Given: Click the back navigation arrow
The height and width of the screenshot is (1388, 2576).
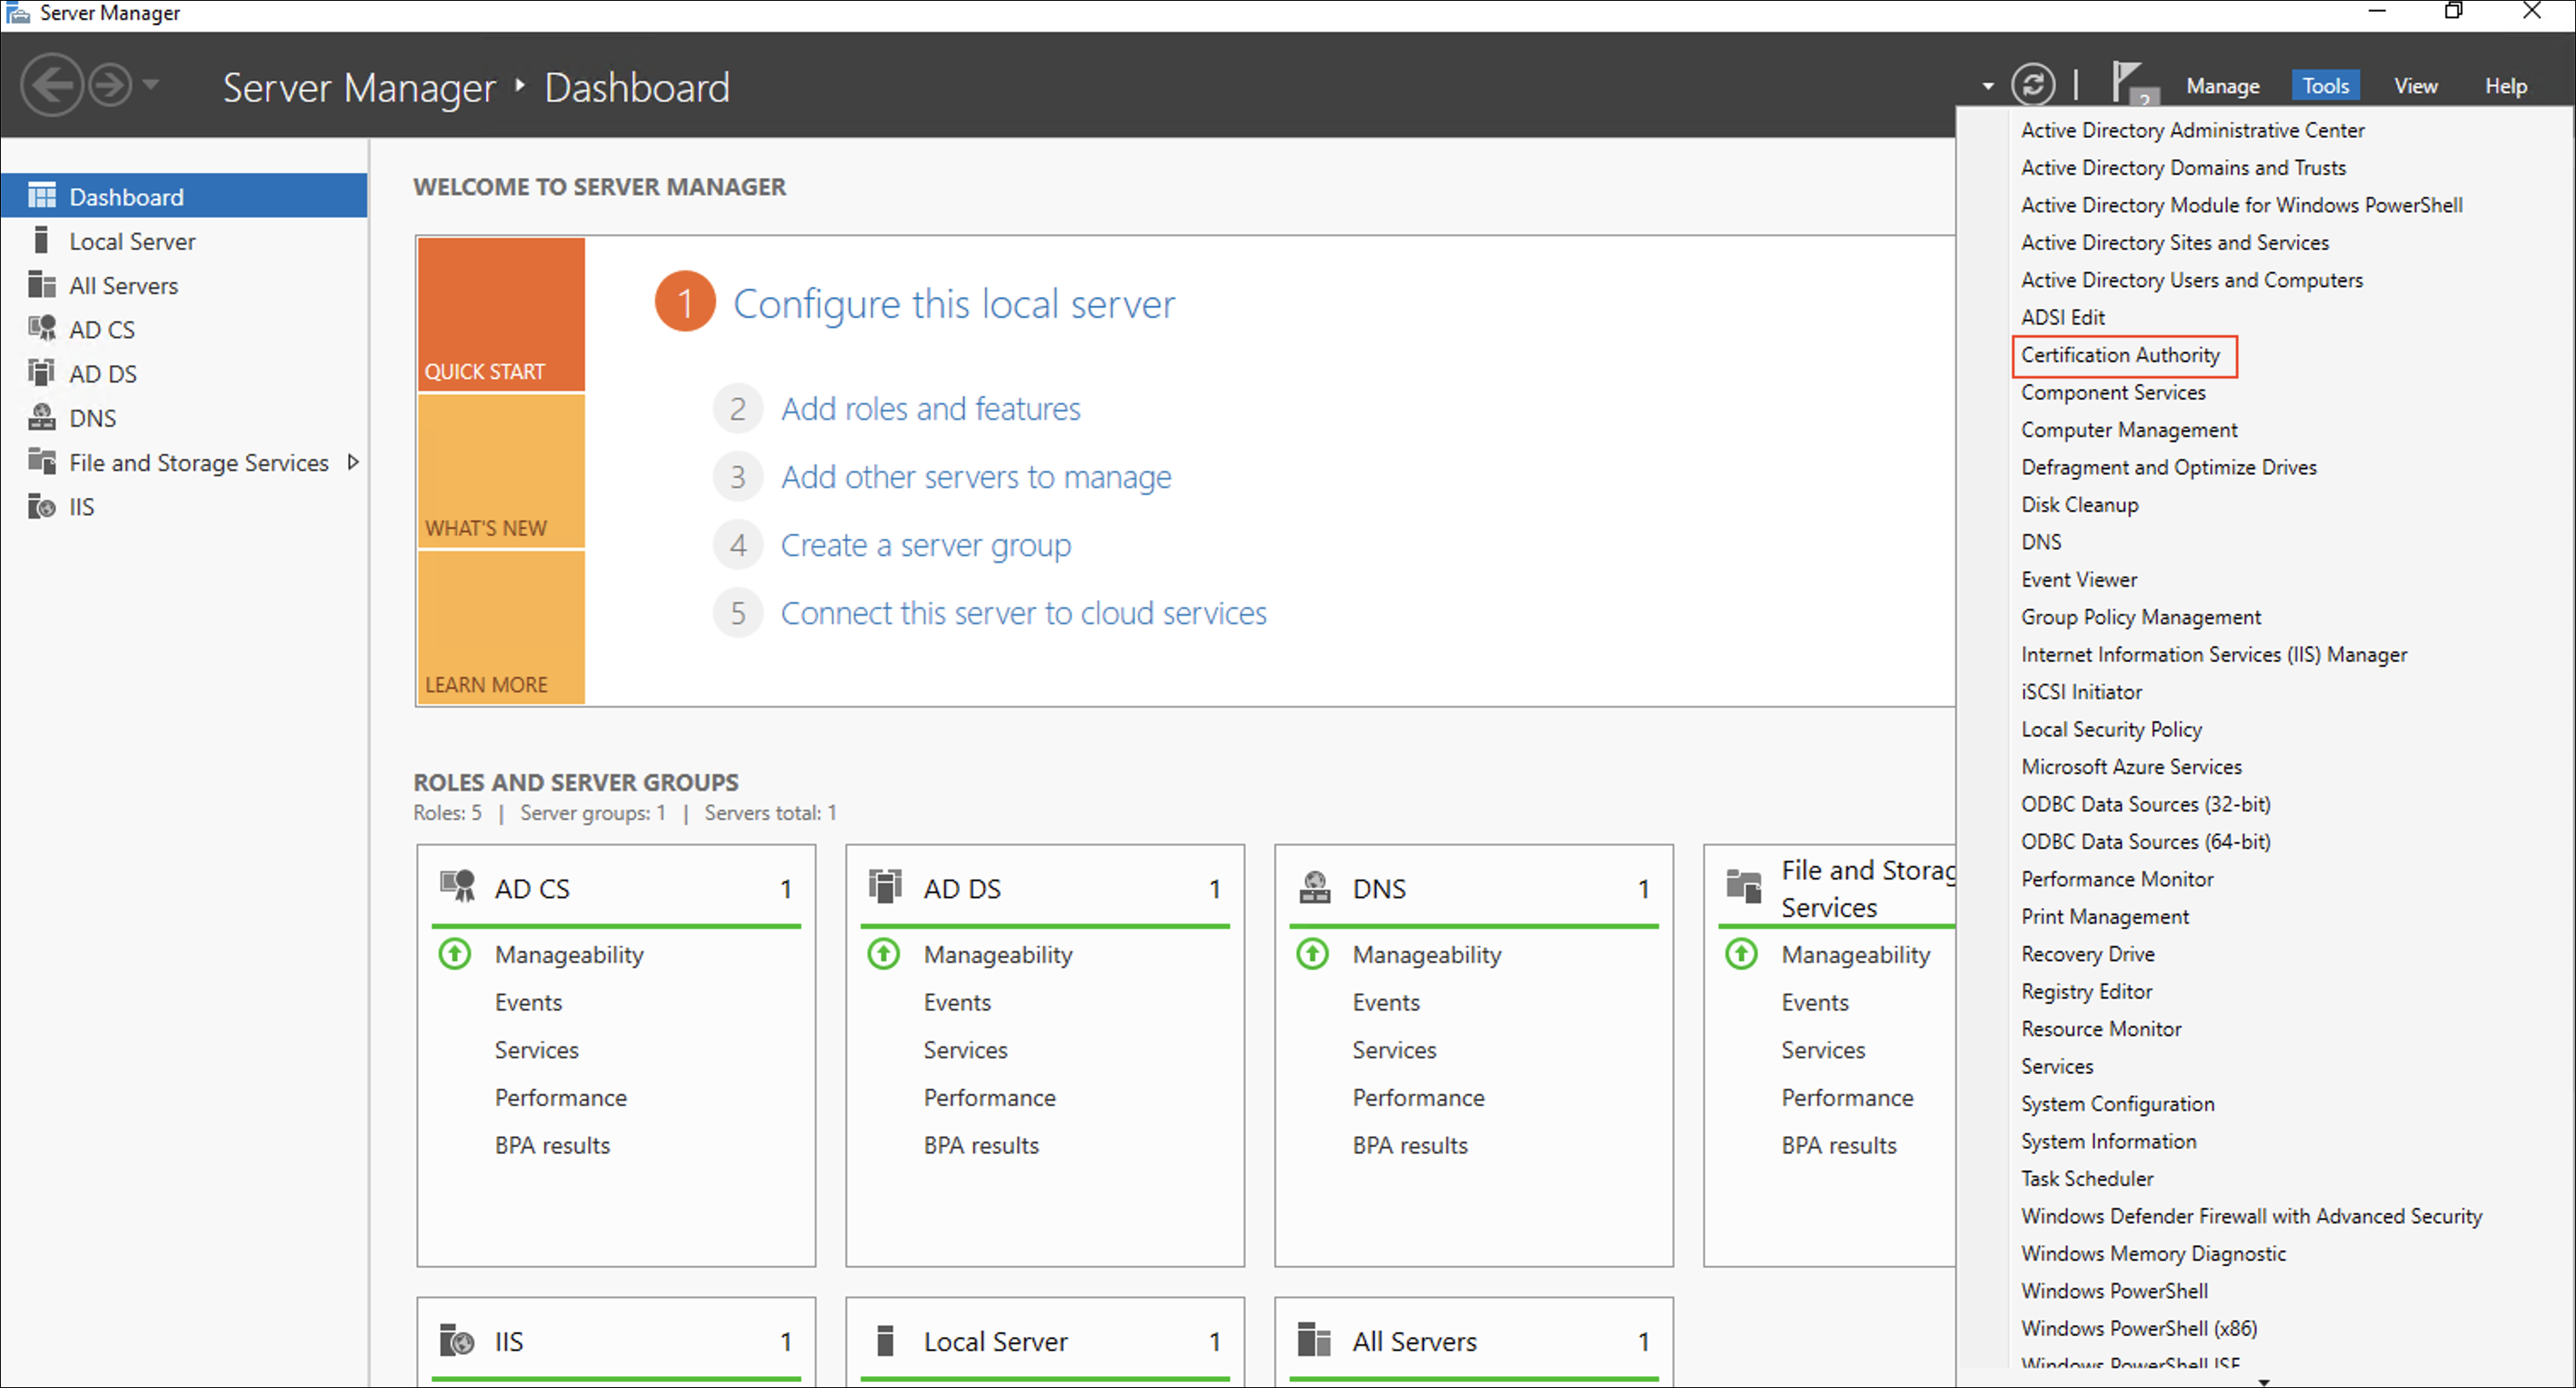Looking at the screenshot, I should click(50, 85).
